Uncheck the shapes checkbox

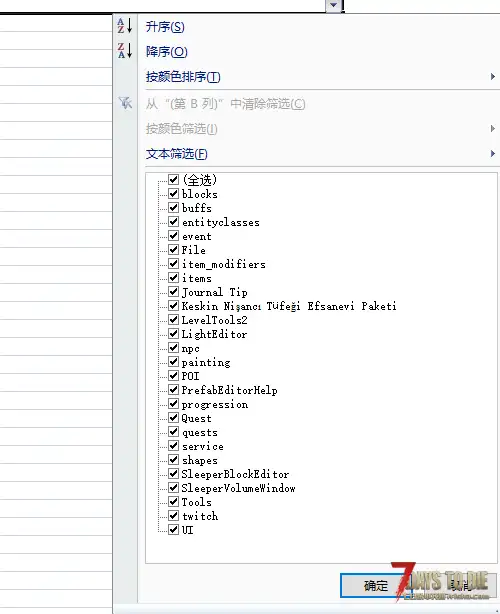coord(173,460)
